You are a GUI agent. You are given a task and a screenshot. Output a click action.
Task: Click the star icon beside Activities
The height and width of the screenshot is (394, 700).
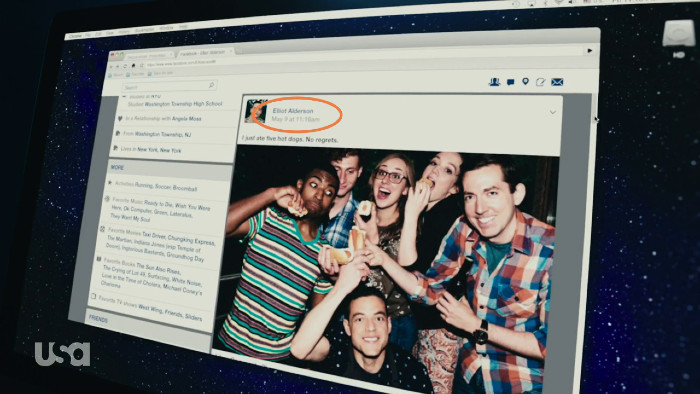pyautogui.click(x=110, y=182)
